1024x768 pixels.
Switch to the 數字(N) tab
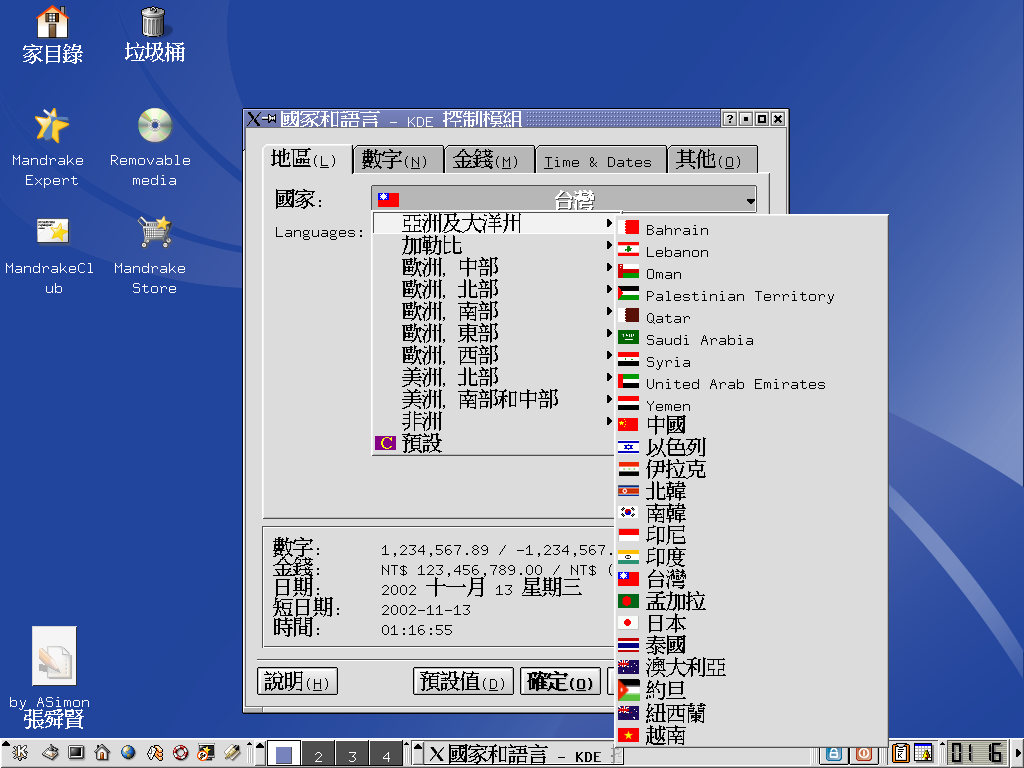tap(398, 160)
